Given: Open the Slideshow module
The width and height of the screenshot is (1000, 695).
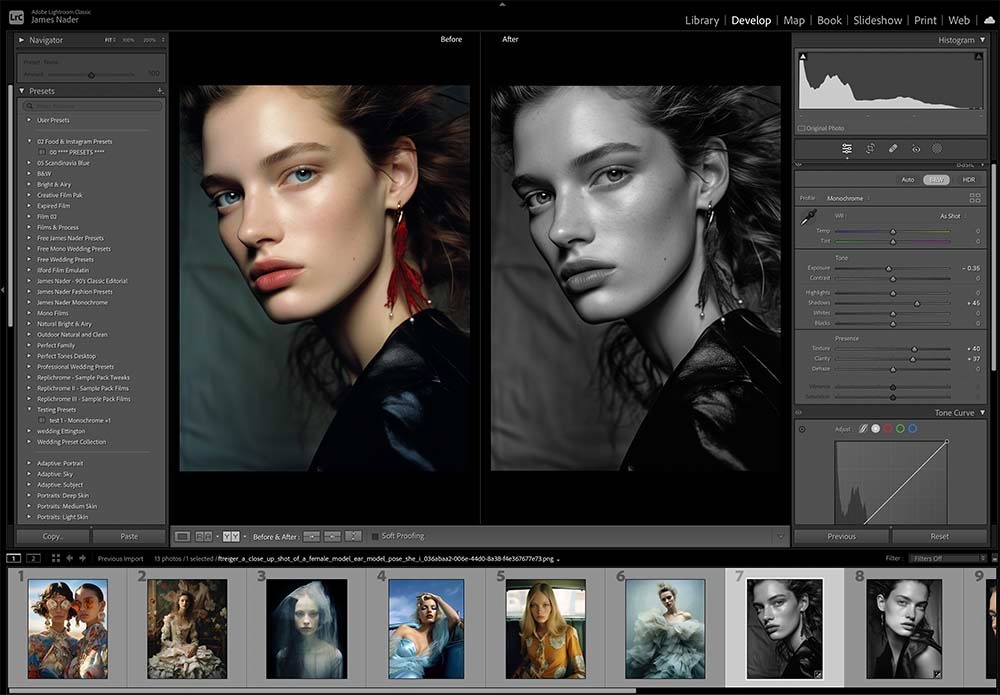Looking at the screenshot, I should coord(877,20).
